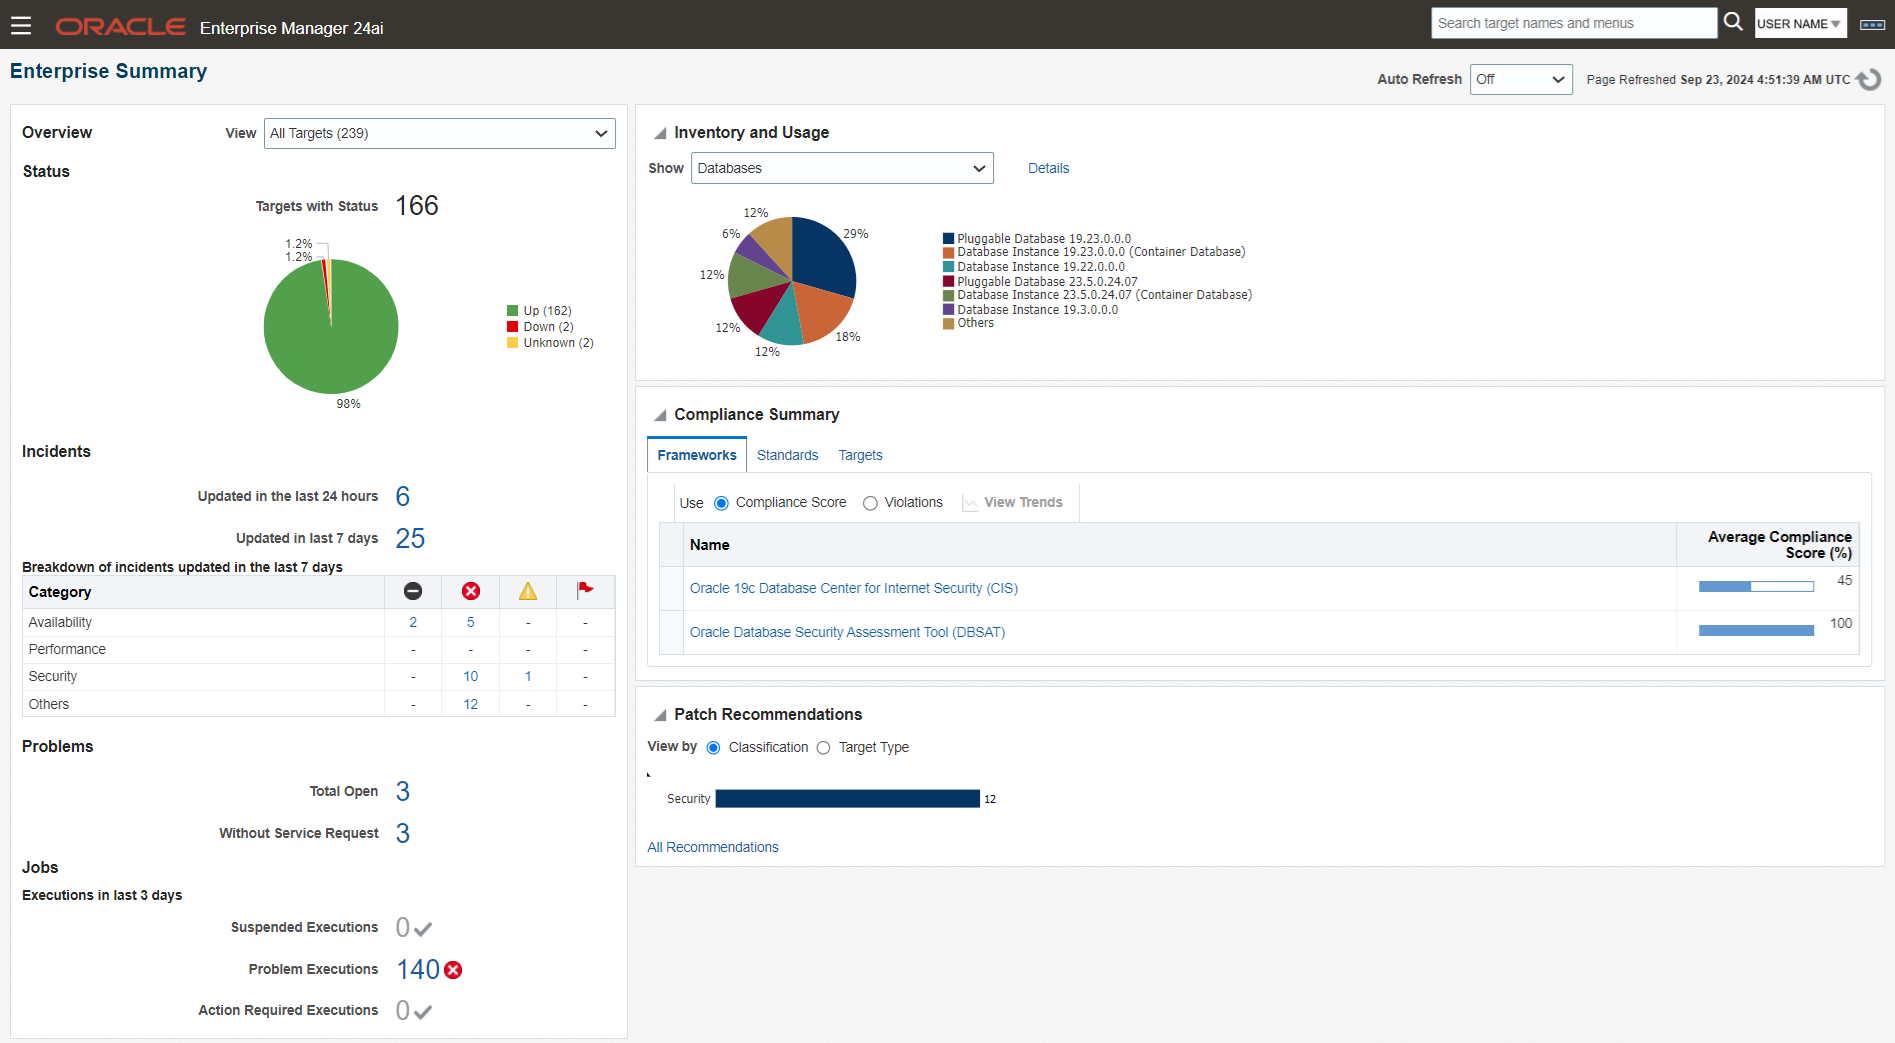Click red X icon beside Problem Executions
The height and width of the screenshot is (1043, 1895).
(x=453, y=970)
